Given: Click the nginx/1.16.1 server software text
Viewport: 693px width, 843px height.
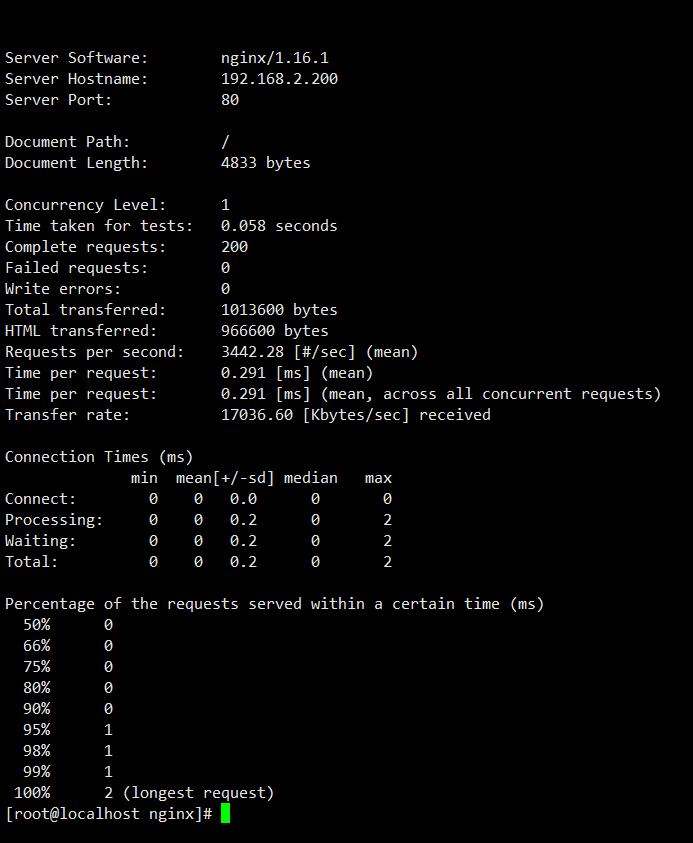Looking at the screenshot, I should [275, 58].
